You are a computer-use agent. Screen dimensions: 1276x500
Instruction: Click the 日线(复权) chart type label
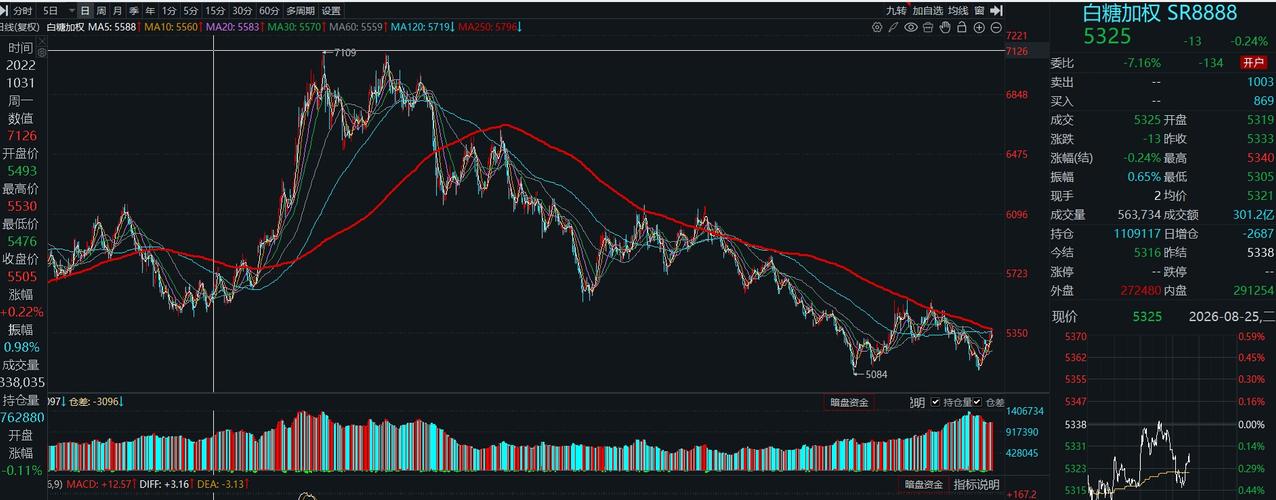(x=20, y=27)
